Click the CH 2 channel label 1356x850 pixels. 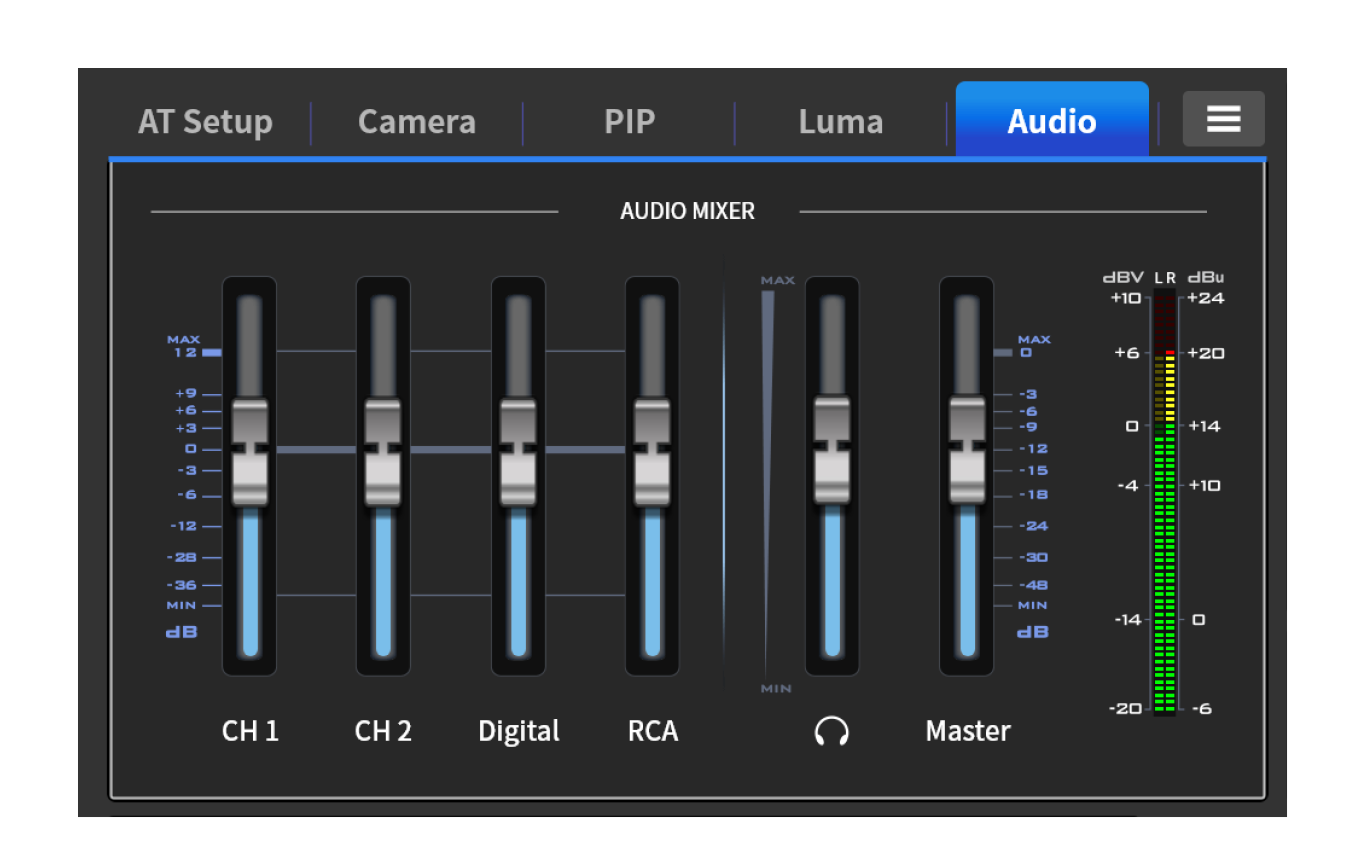(383, 731)
